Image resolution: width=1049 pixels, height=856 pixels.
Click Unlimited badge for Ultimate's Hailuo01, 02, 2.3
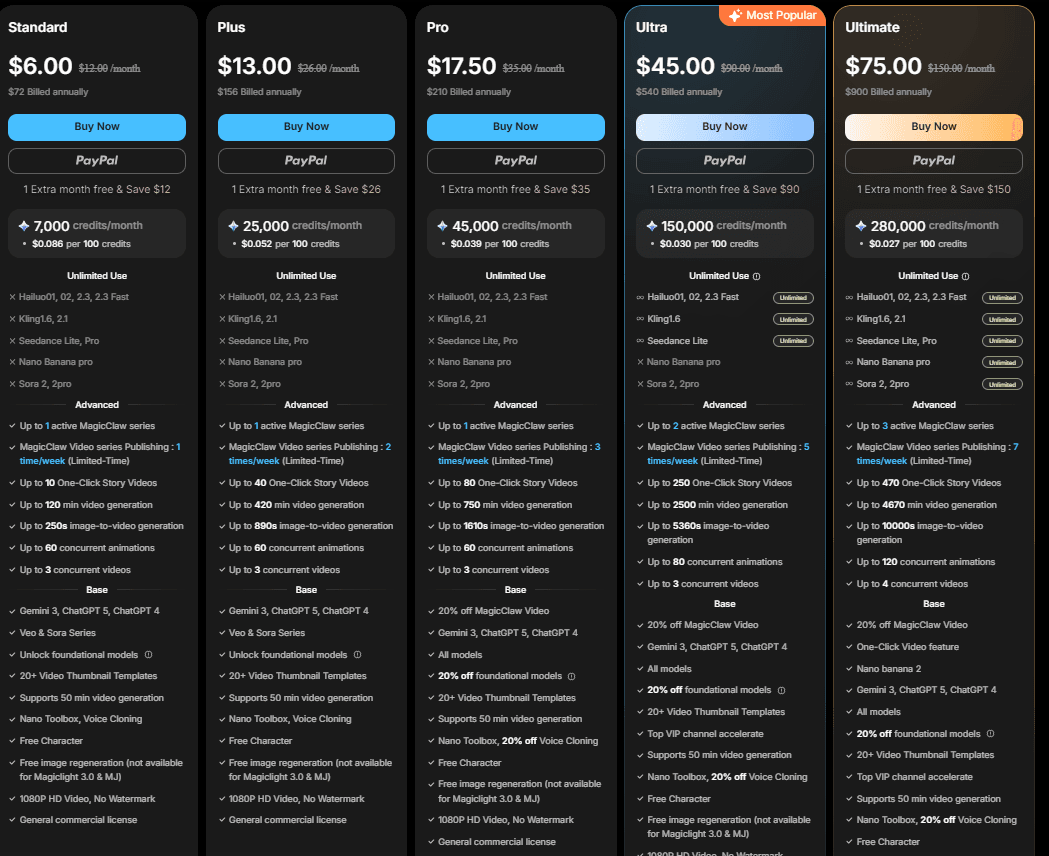1002,298
